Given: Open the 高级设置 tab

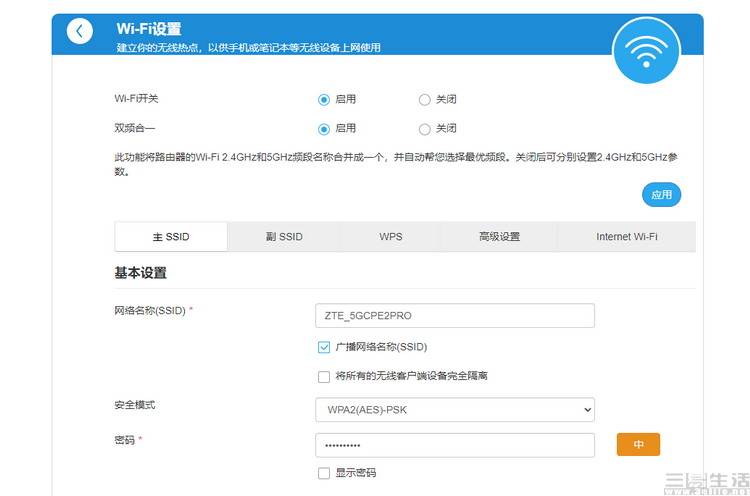Looking at the screenshot, I should click(499, 237).
